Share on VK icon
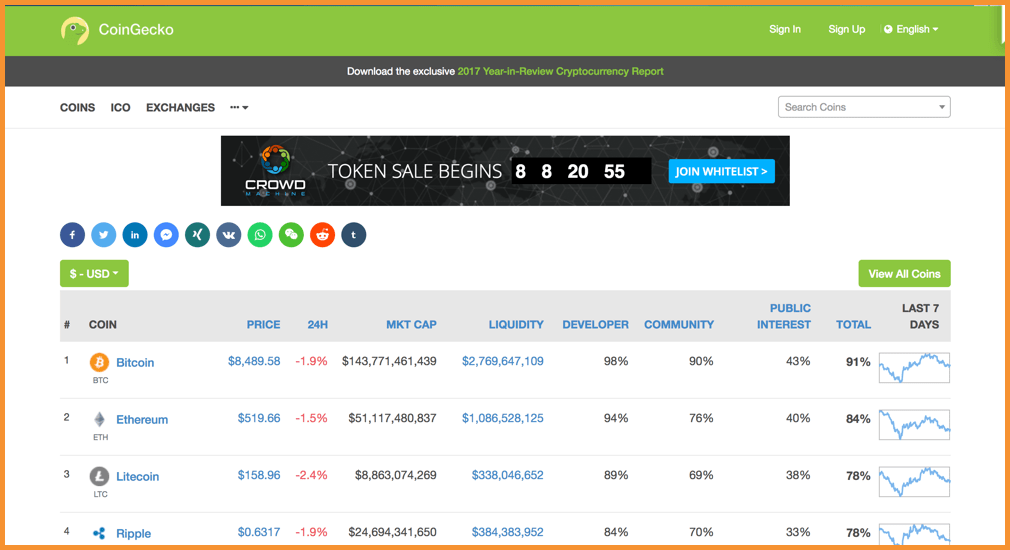The image size is (1010, 550). pos(229,235)
